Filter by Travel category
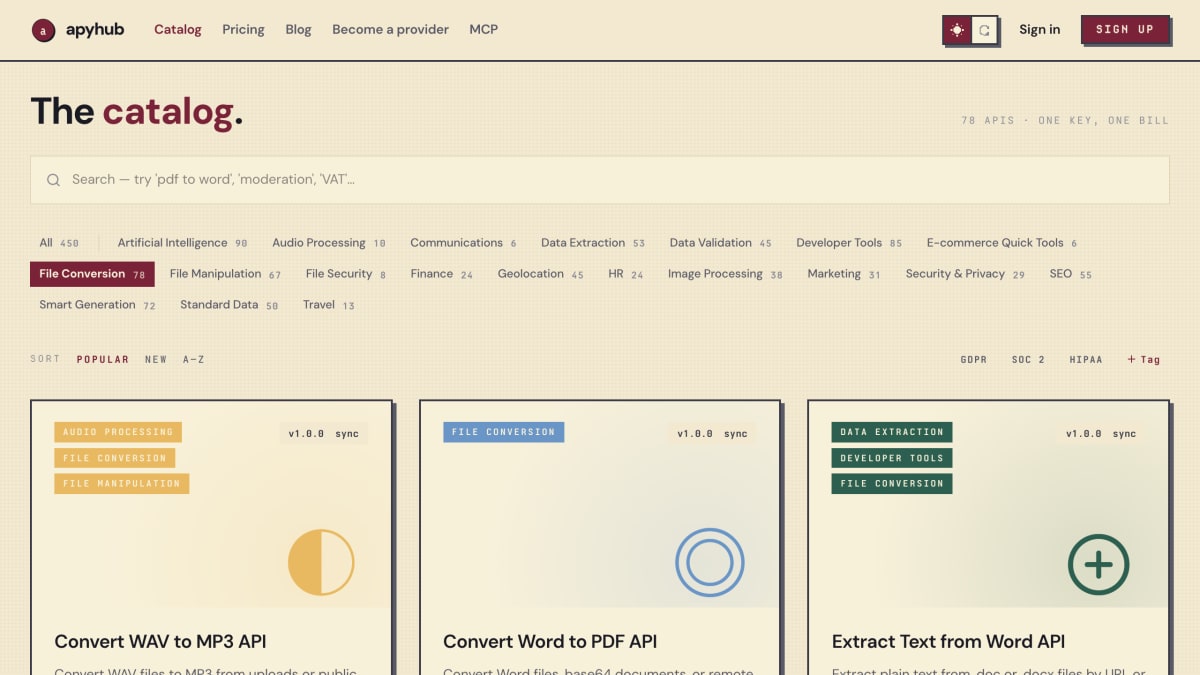Viewport: 1200px width, 675px height. pos(328,305)
